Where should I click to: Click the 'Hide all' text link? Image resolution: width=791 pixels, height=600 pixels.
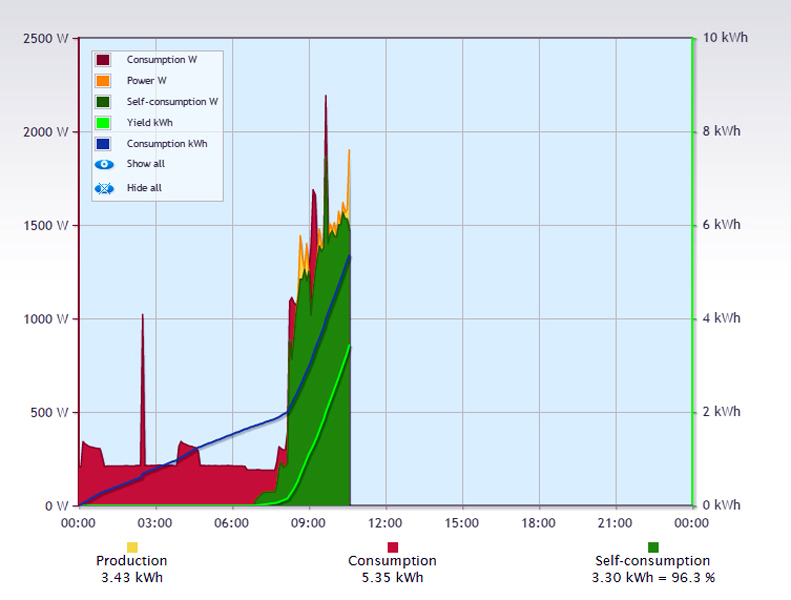tap(144, 188)
